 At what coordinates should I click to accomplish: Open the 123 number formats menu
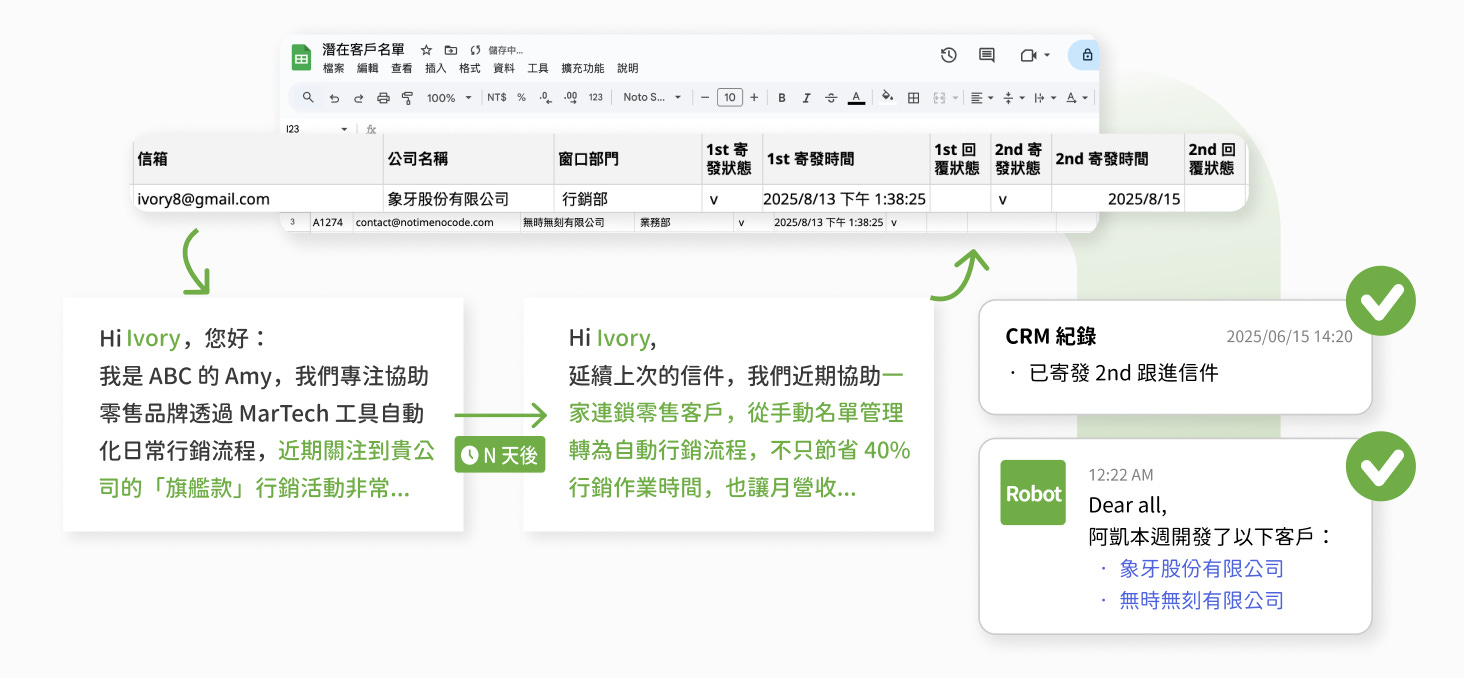point(596,97)
